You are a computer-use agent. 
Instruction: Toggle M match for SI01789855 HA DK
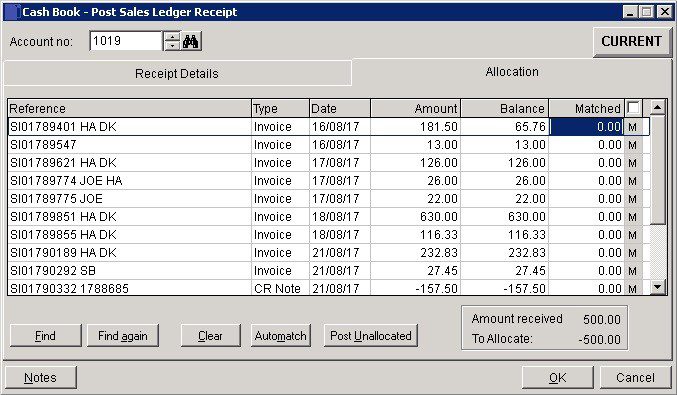[633, 235]
